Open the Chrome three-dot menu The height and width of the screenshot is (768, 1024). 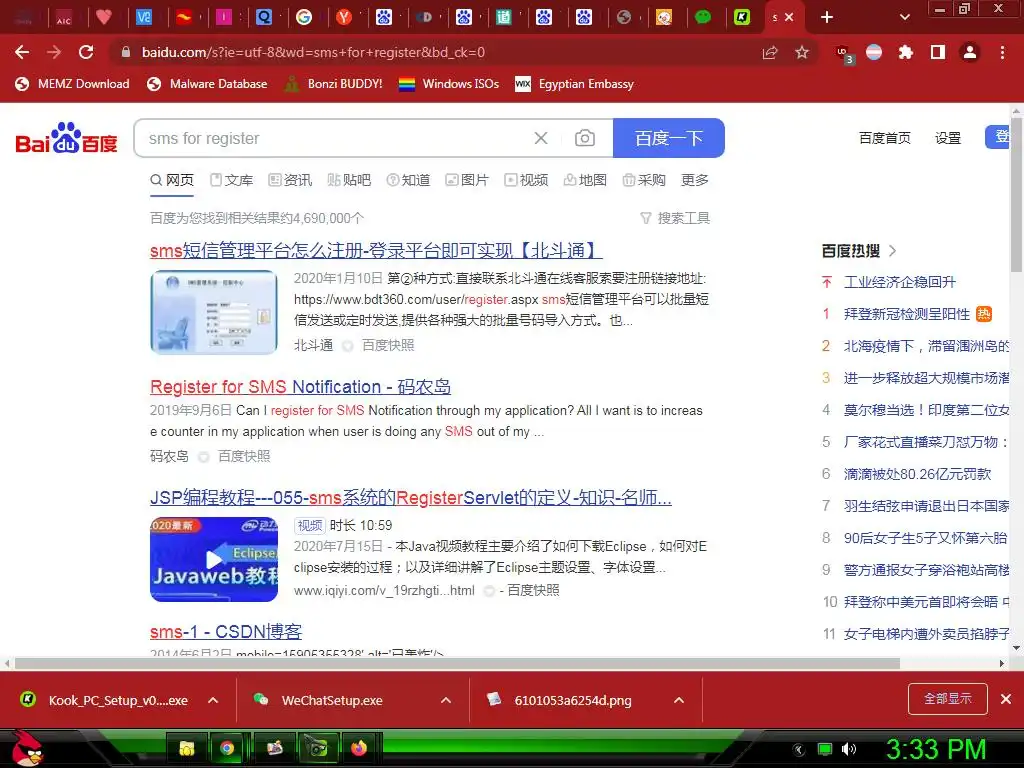coord(1002,52)
